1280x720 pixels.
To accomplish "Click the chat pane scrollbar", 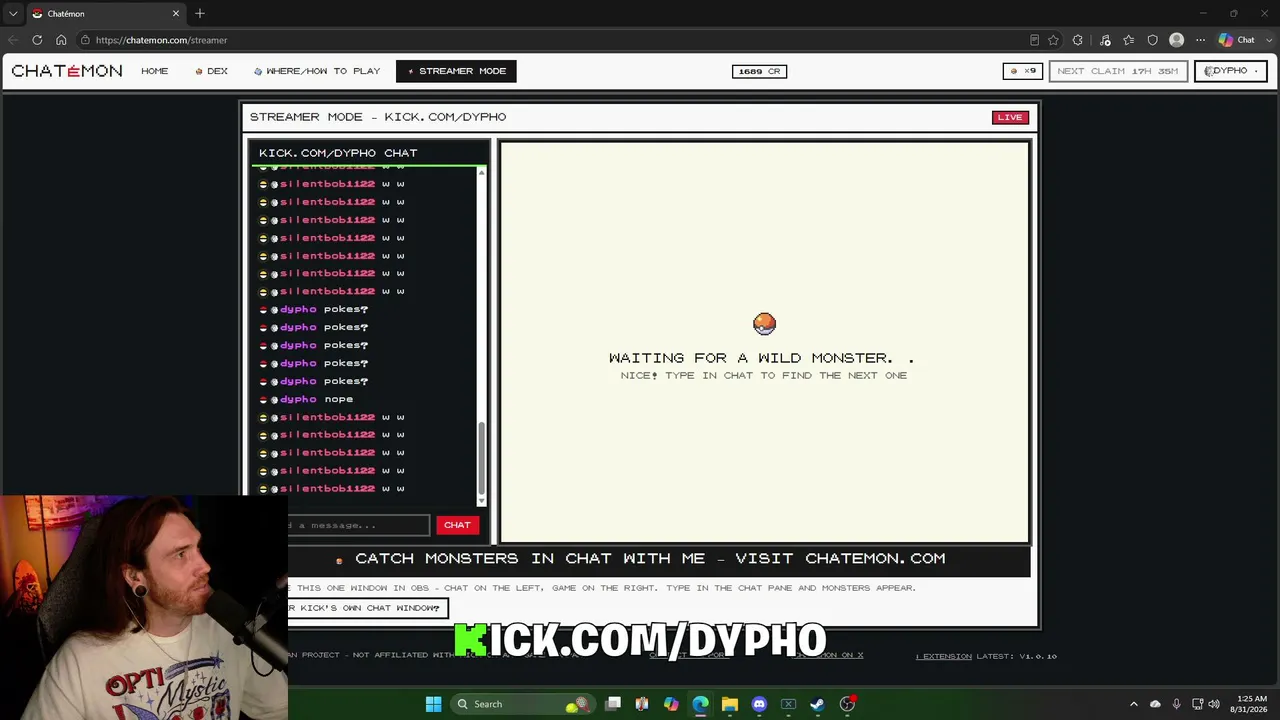I will (x=481, y=458).
